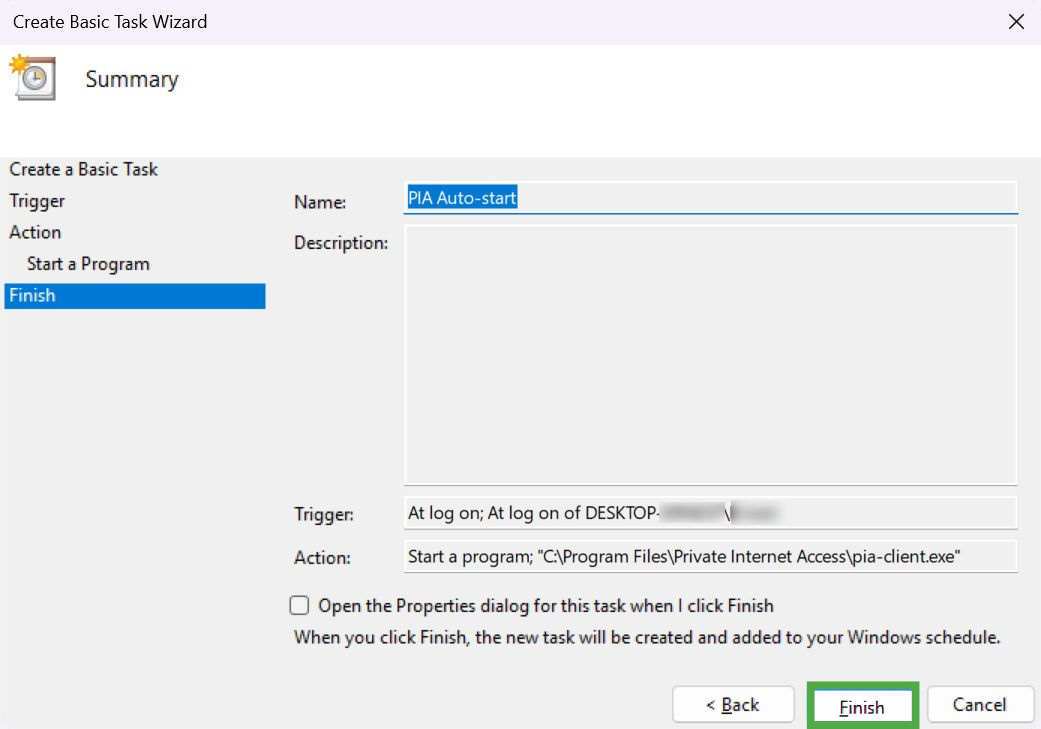Select the Trigger step in sidebar
The height and width of the screenshot is (729, 1041).
[x=37, y=201]
